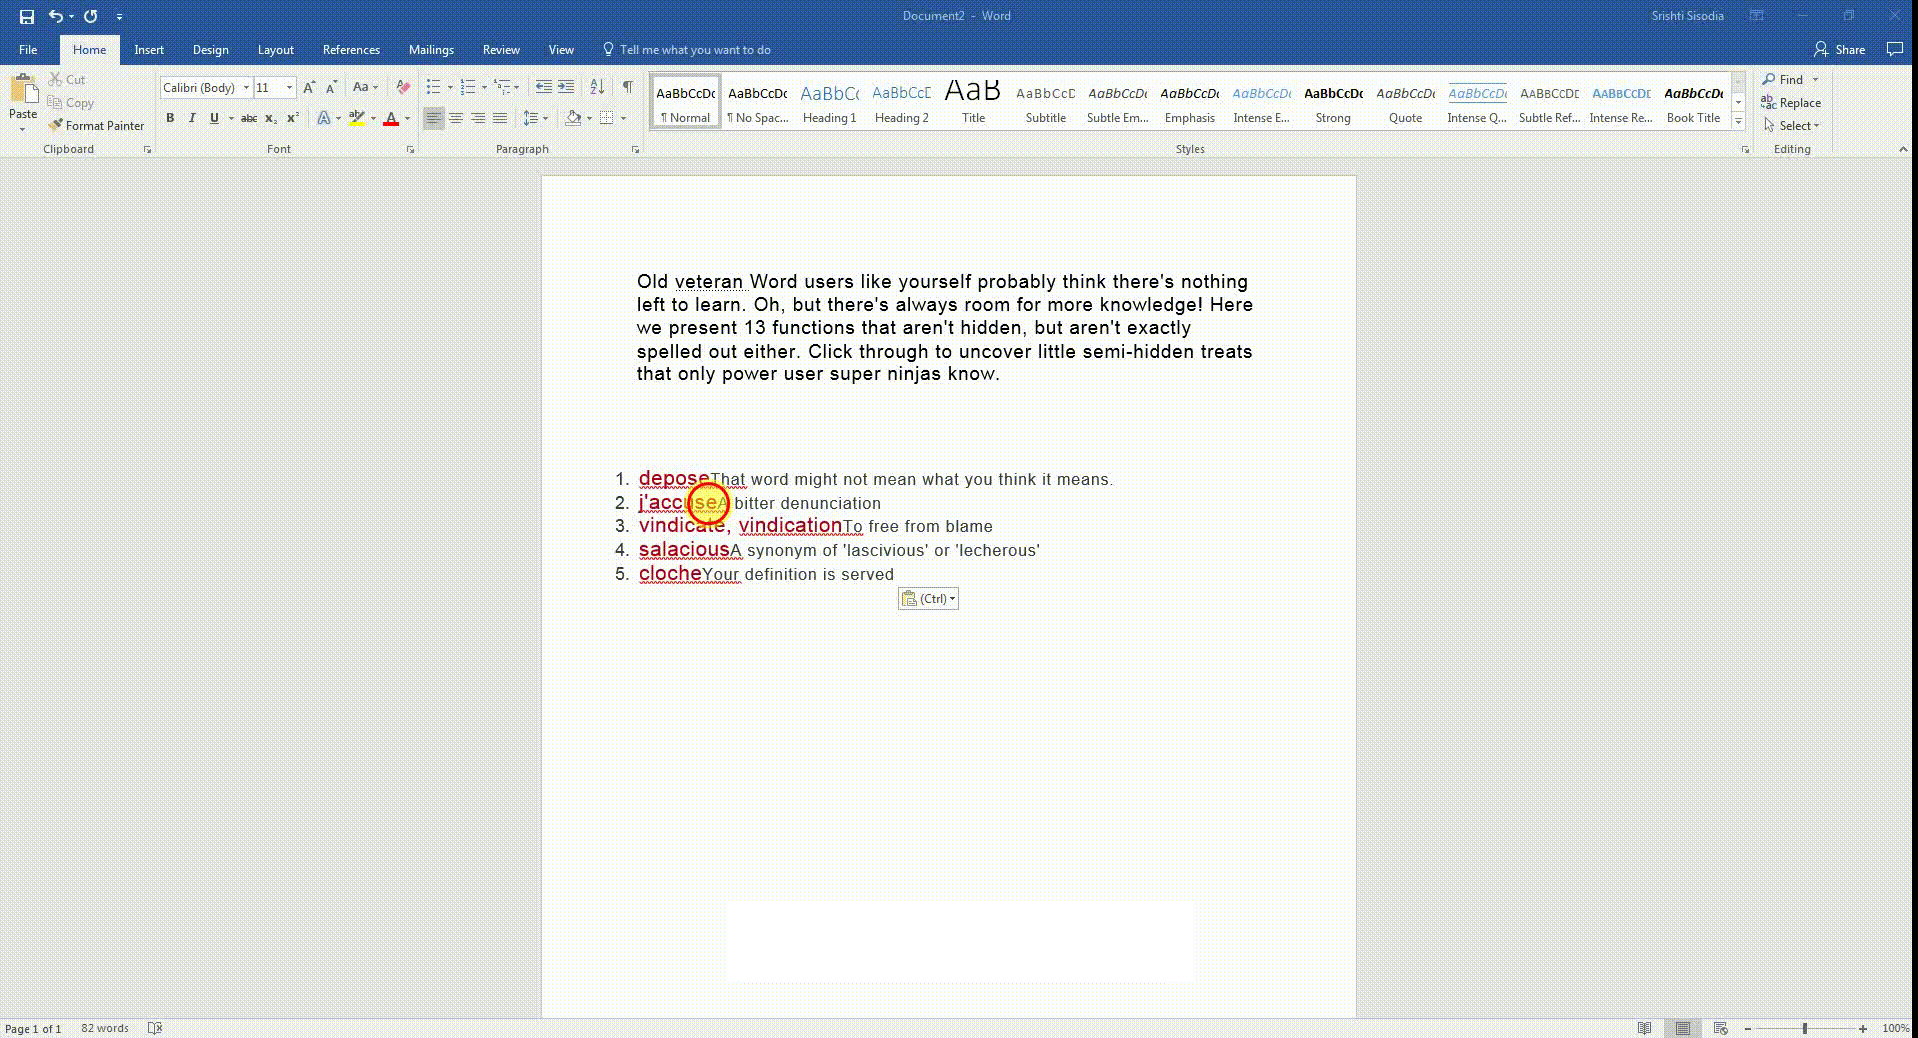Image resolution: width=1918 pixels, height=1038 pixels.
Task: Click zoom in plus icon
Action: pyautogui.click(x=1863, y=1028)
